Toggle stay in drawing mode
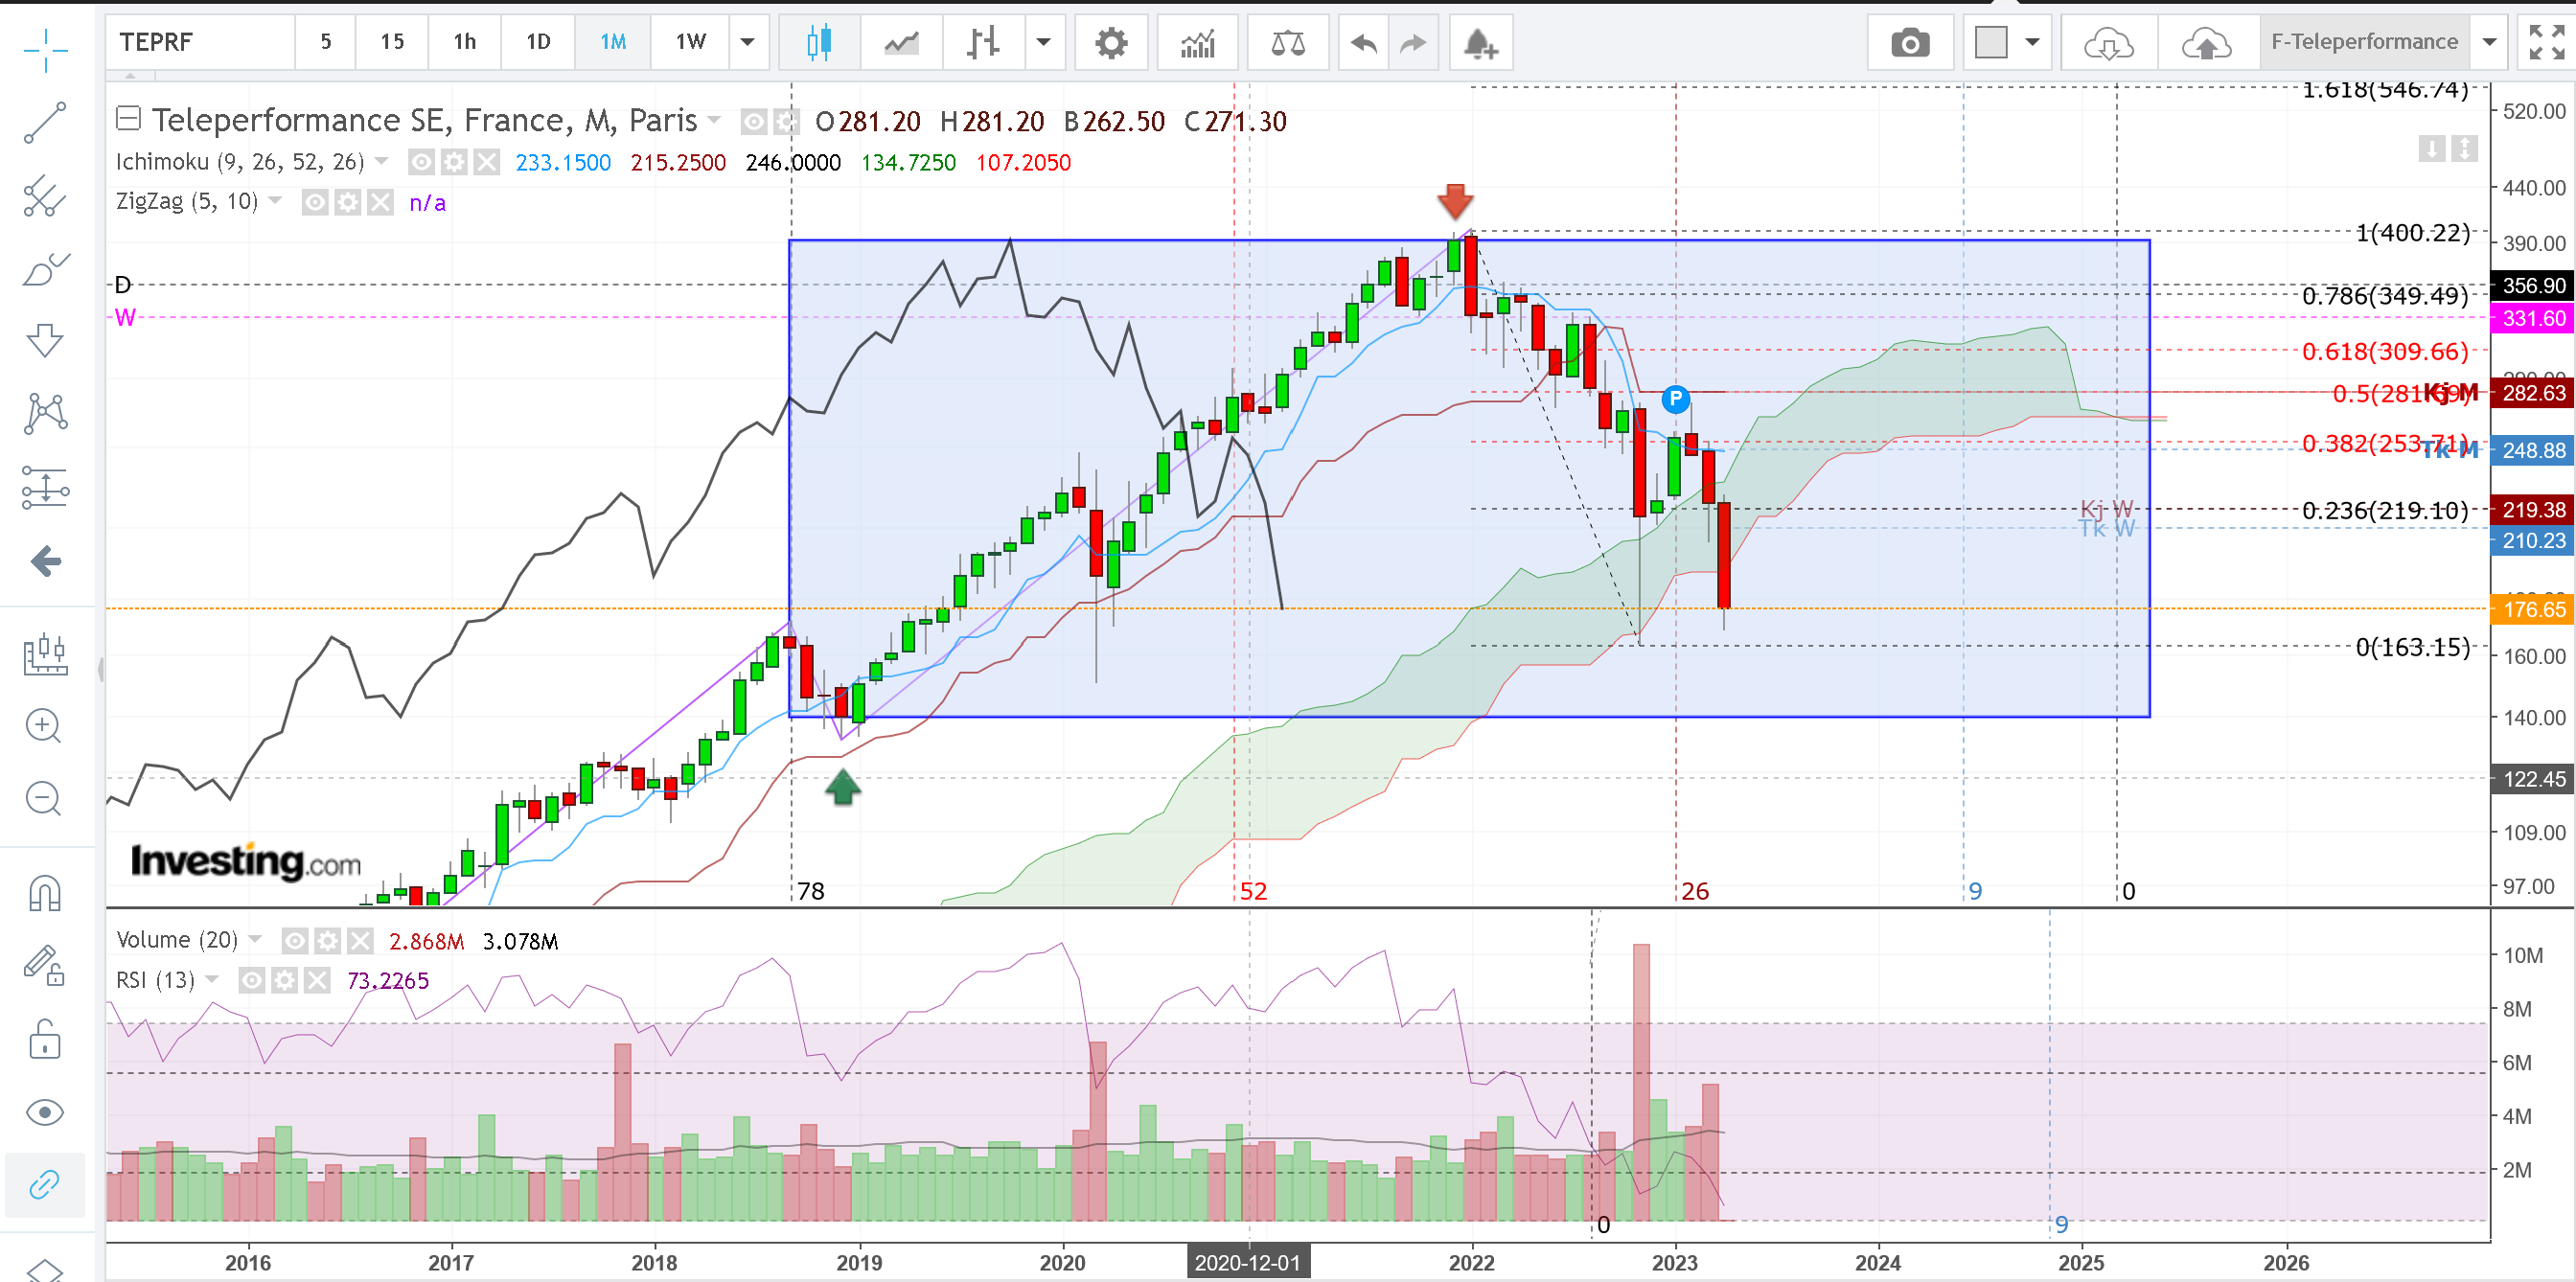 click(45, 965)
